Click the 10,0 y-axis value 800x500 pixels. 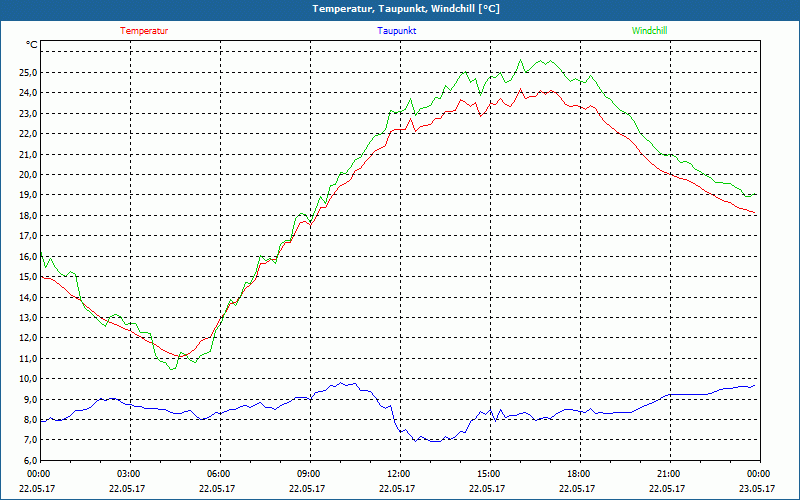pyautogui.click(x=28, y=379)
